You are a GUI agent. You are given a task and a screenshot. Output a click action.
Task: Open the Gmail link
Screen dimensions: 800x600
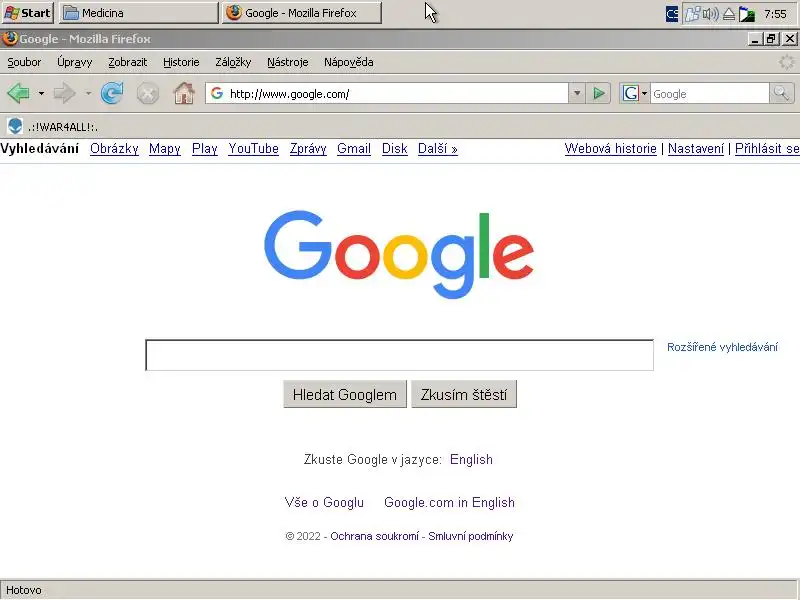click(x=354, y=148)
